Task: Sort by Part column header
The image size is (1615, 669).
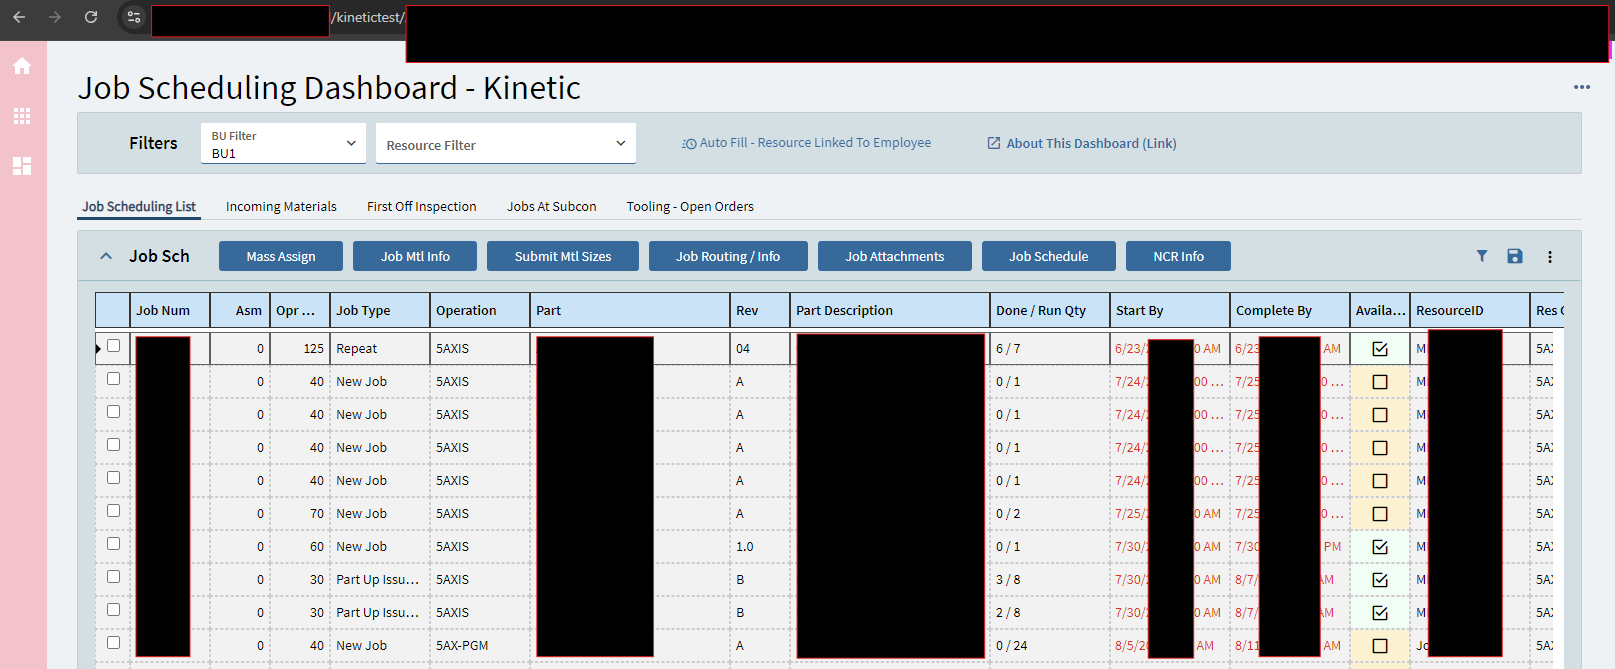Action: click(x=630, y=310)
